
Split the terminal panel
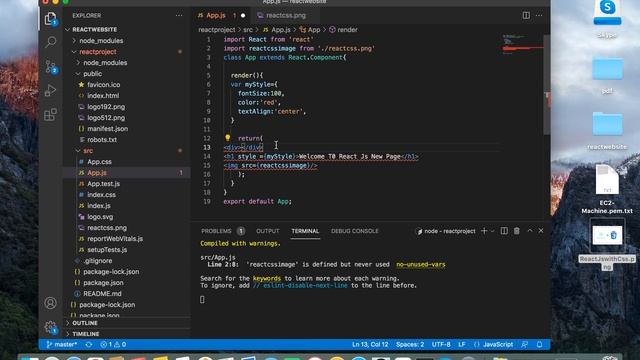[504, 231]
